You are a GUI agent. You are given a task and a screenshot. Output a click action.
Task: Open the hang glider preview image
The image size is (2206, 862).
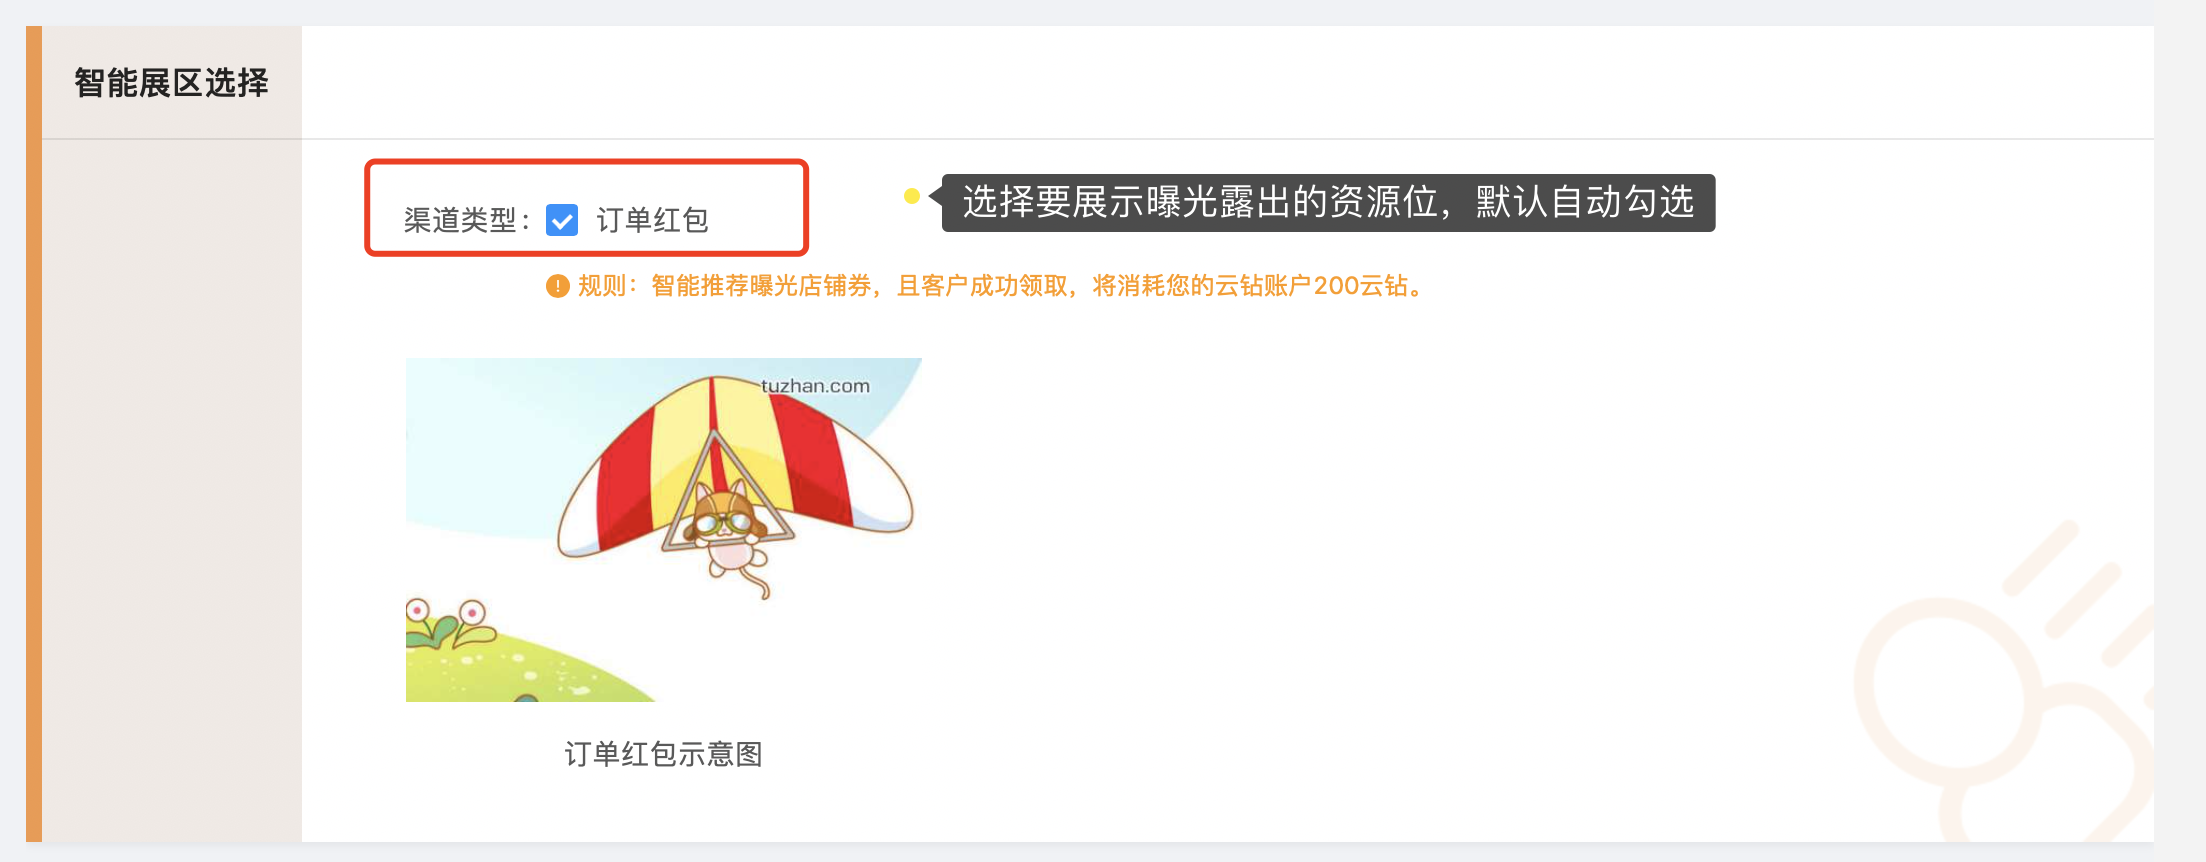click(x=664, y=529)
